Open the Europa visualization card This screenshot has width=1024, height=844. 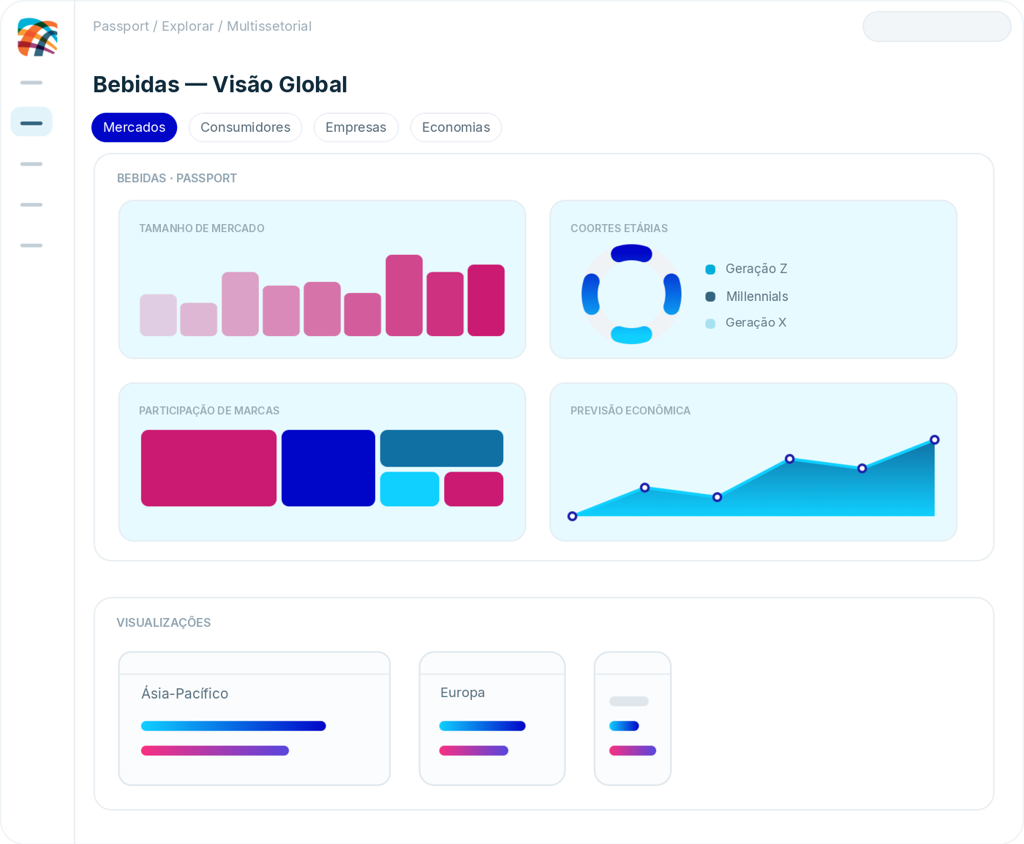pos(492,719)
